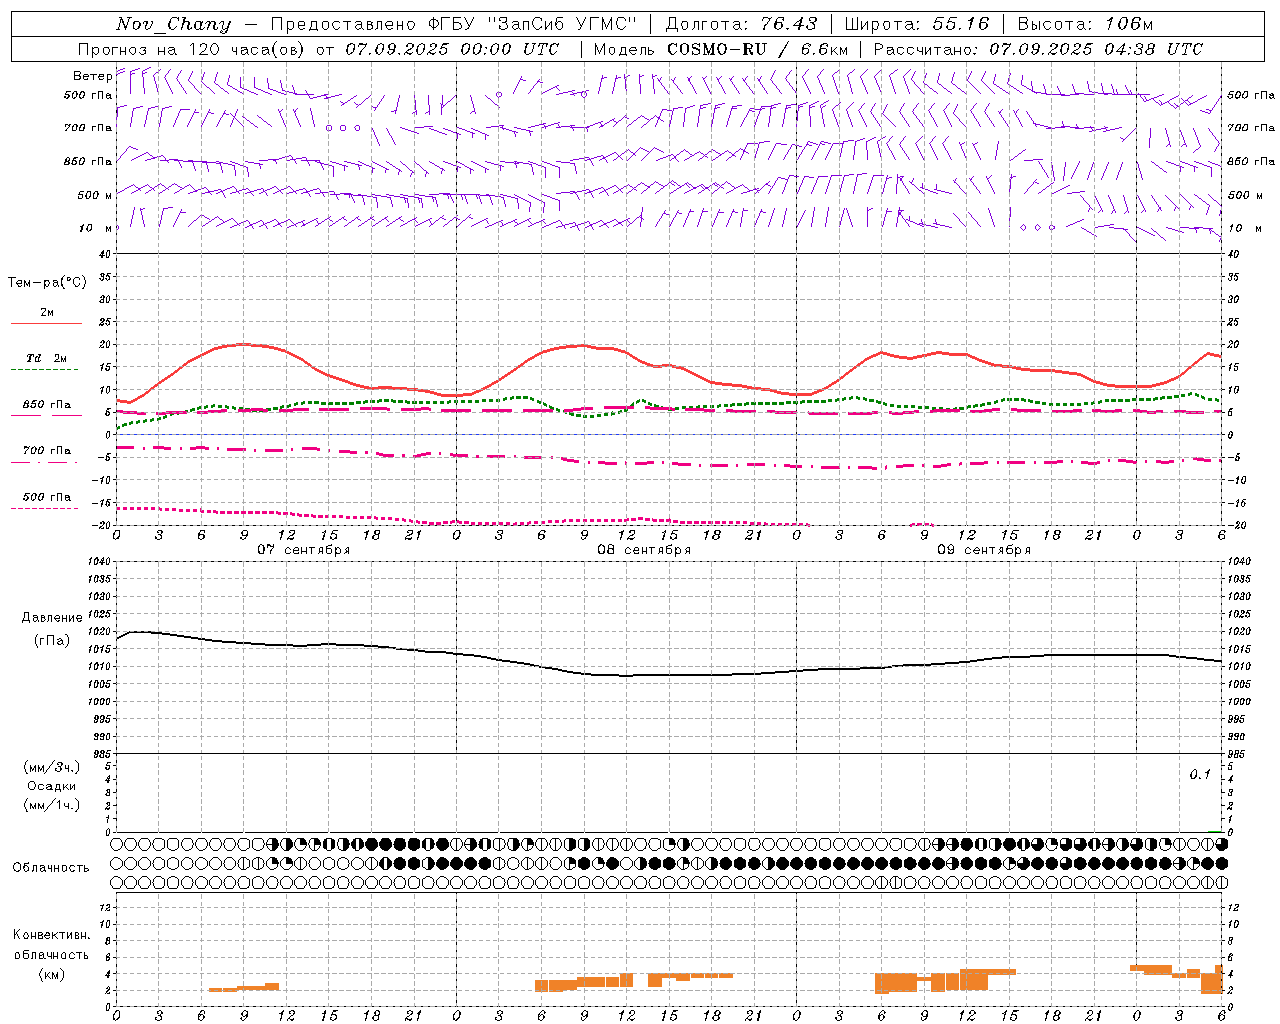Click the station title Nov_Chany
The height and width of the screenshot is (1024, 1280).
tap(173, 24)
